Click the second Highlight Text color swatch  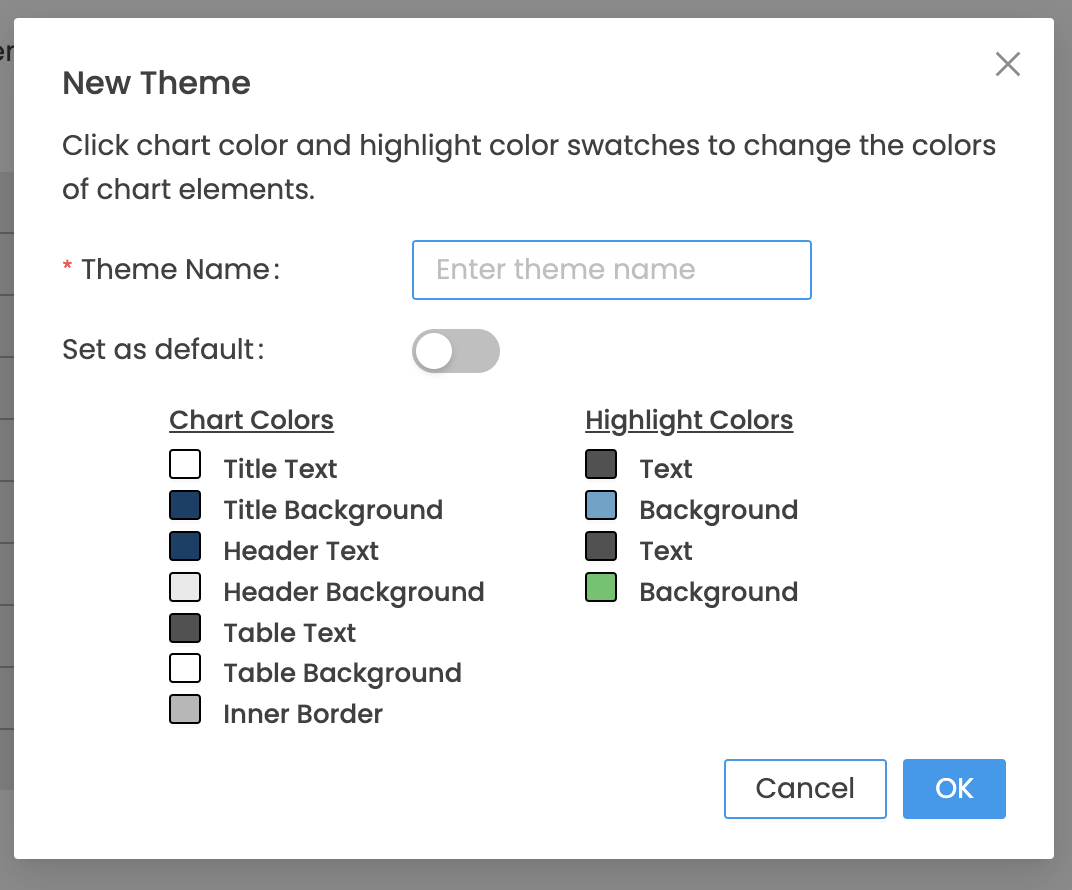click(601, 547)
